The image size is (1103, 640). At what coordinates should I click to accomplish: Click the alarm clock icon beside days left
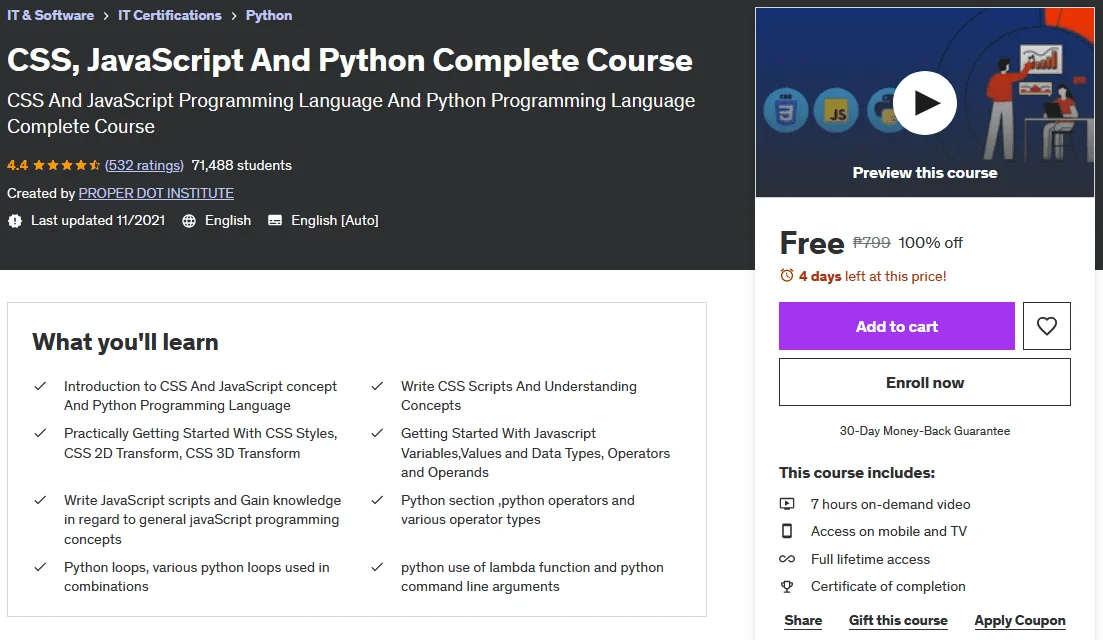(x=786, y=276)
